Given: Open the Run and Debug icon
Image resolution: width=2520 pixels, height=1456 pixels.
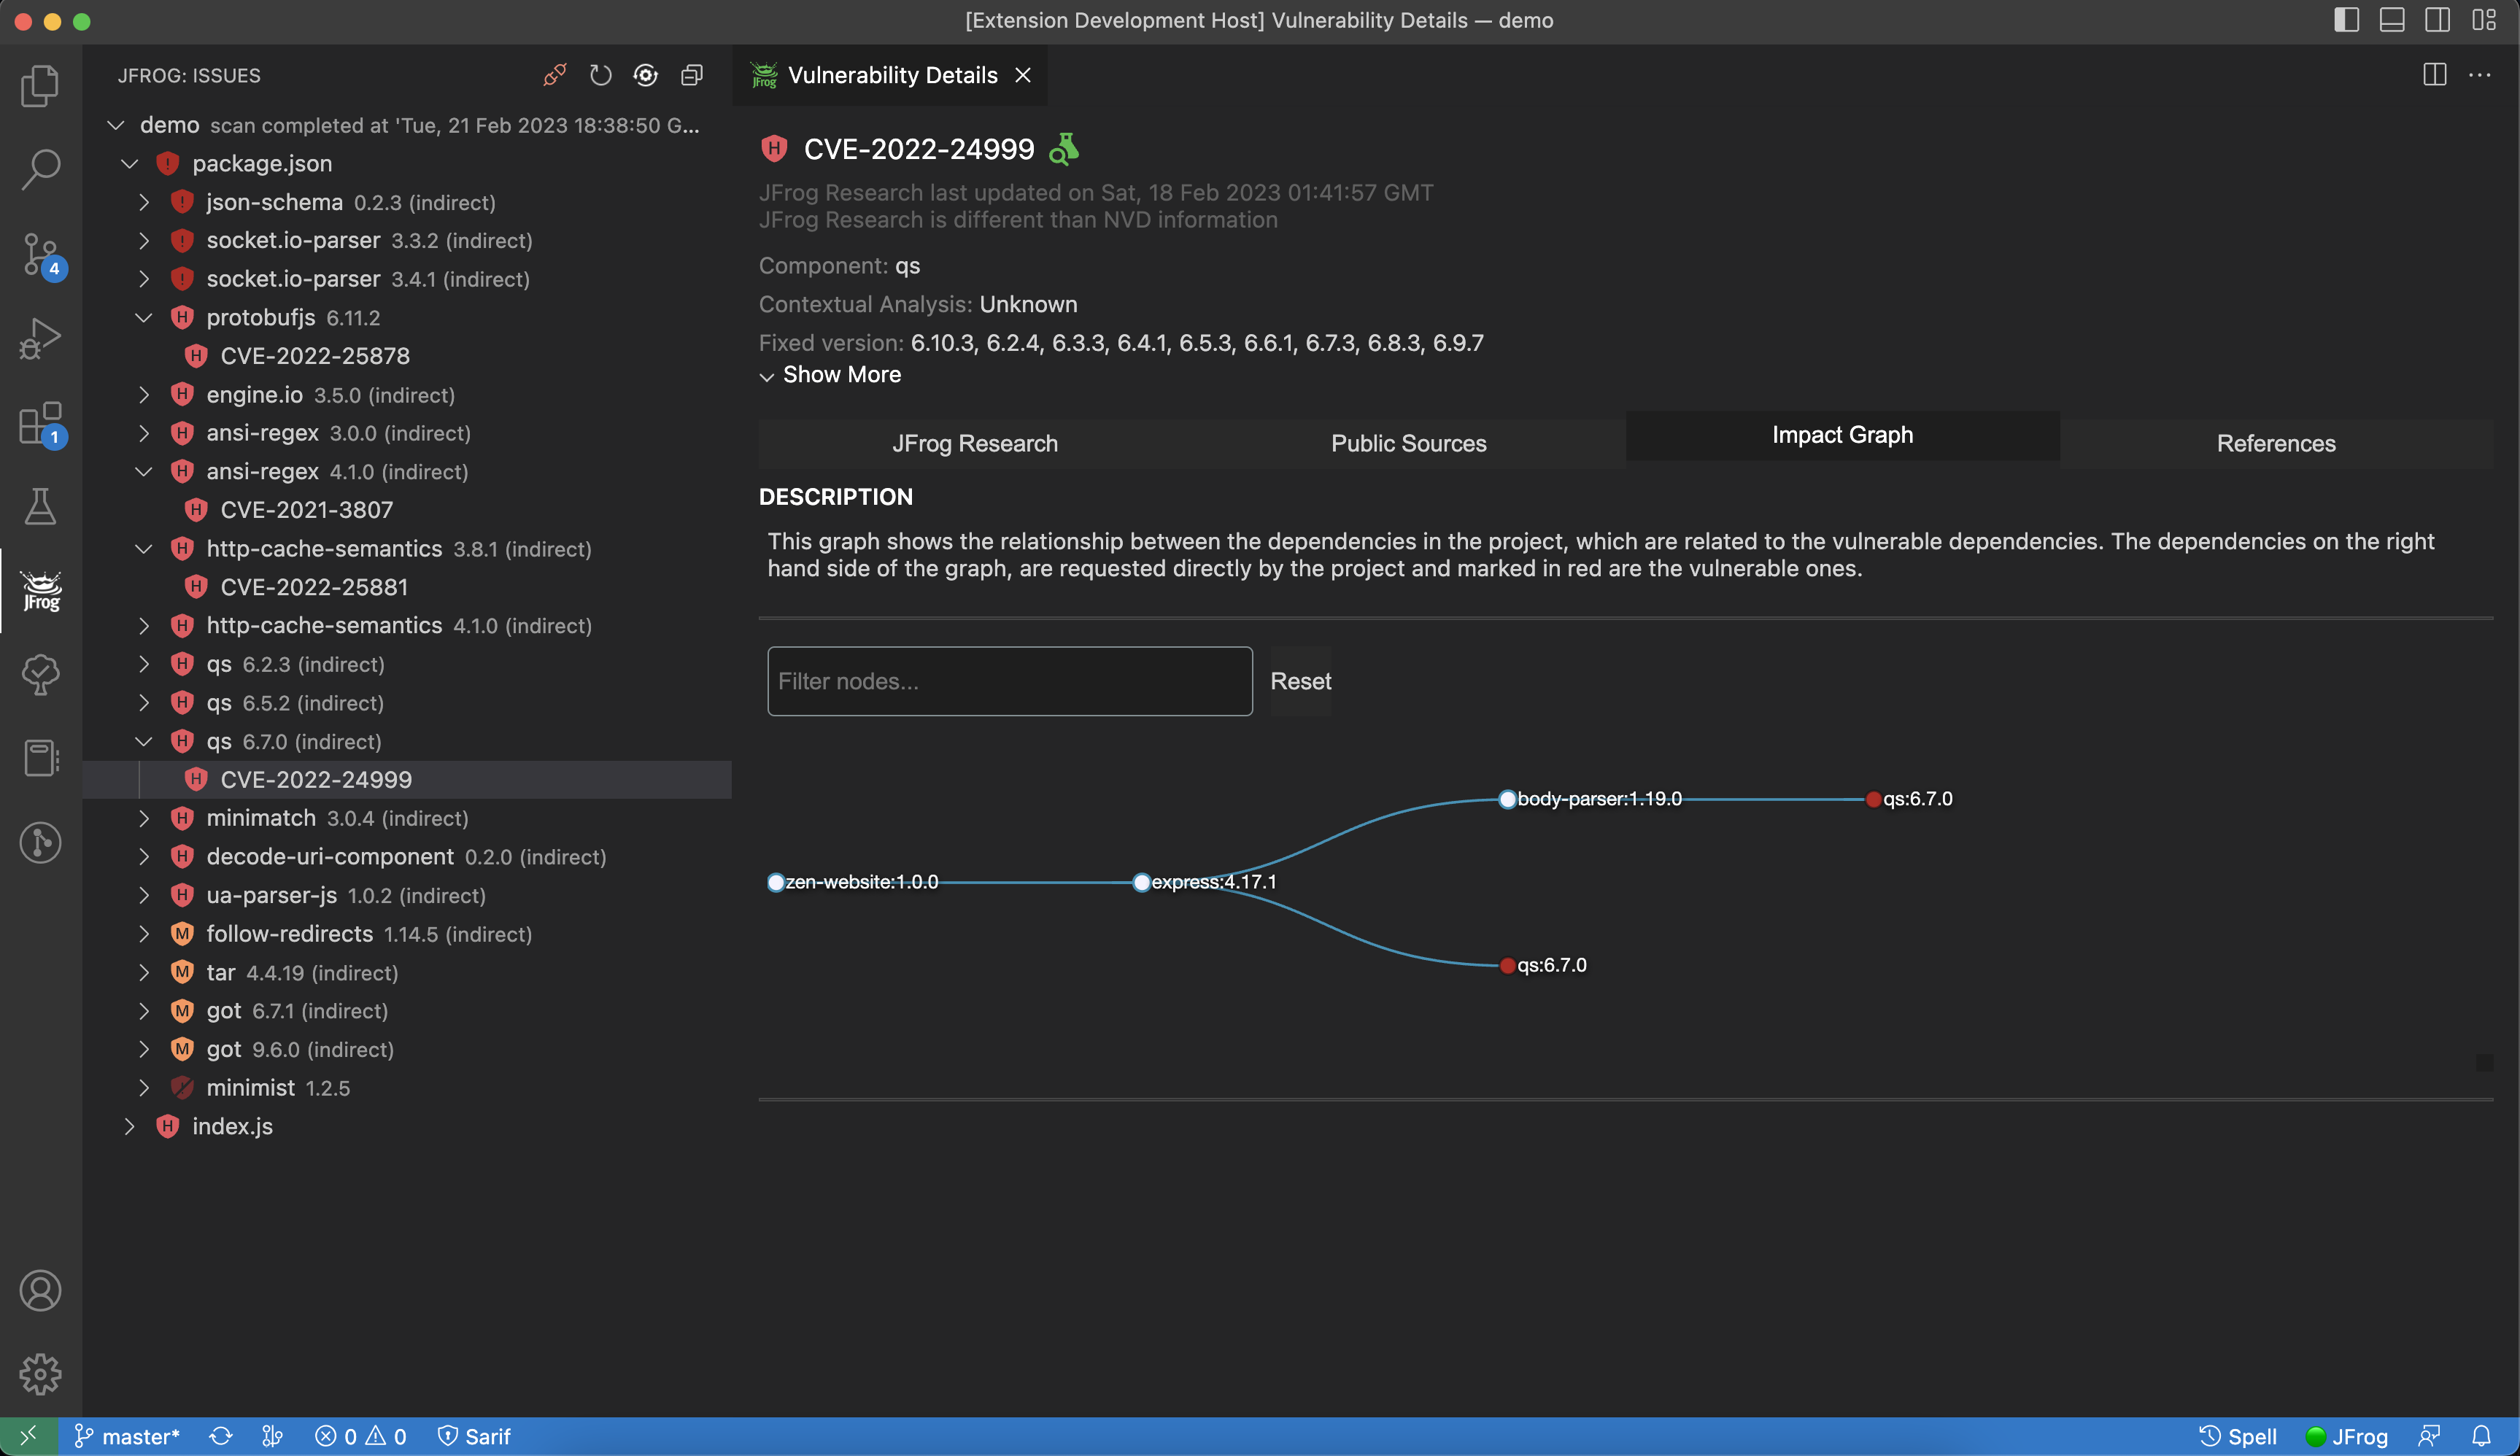Looking at the screenshot, I should (x=41, y=338).
